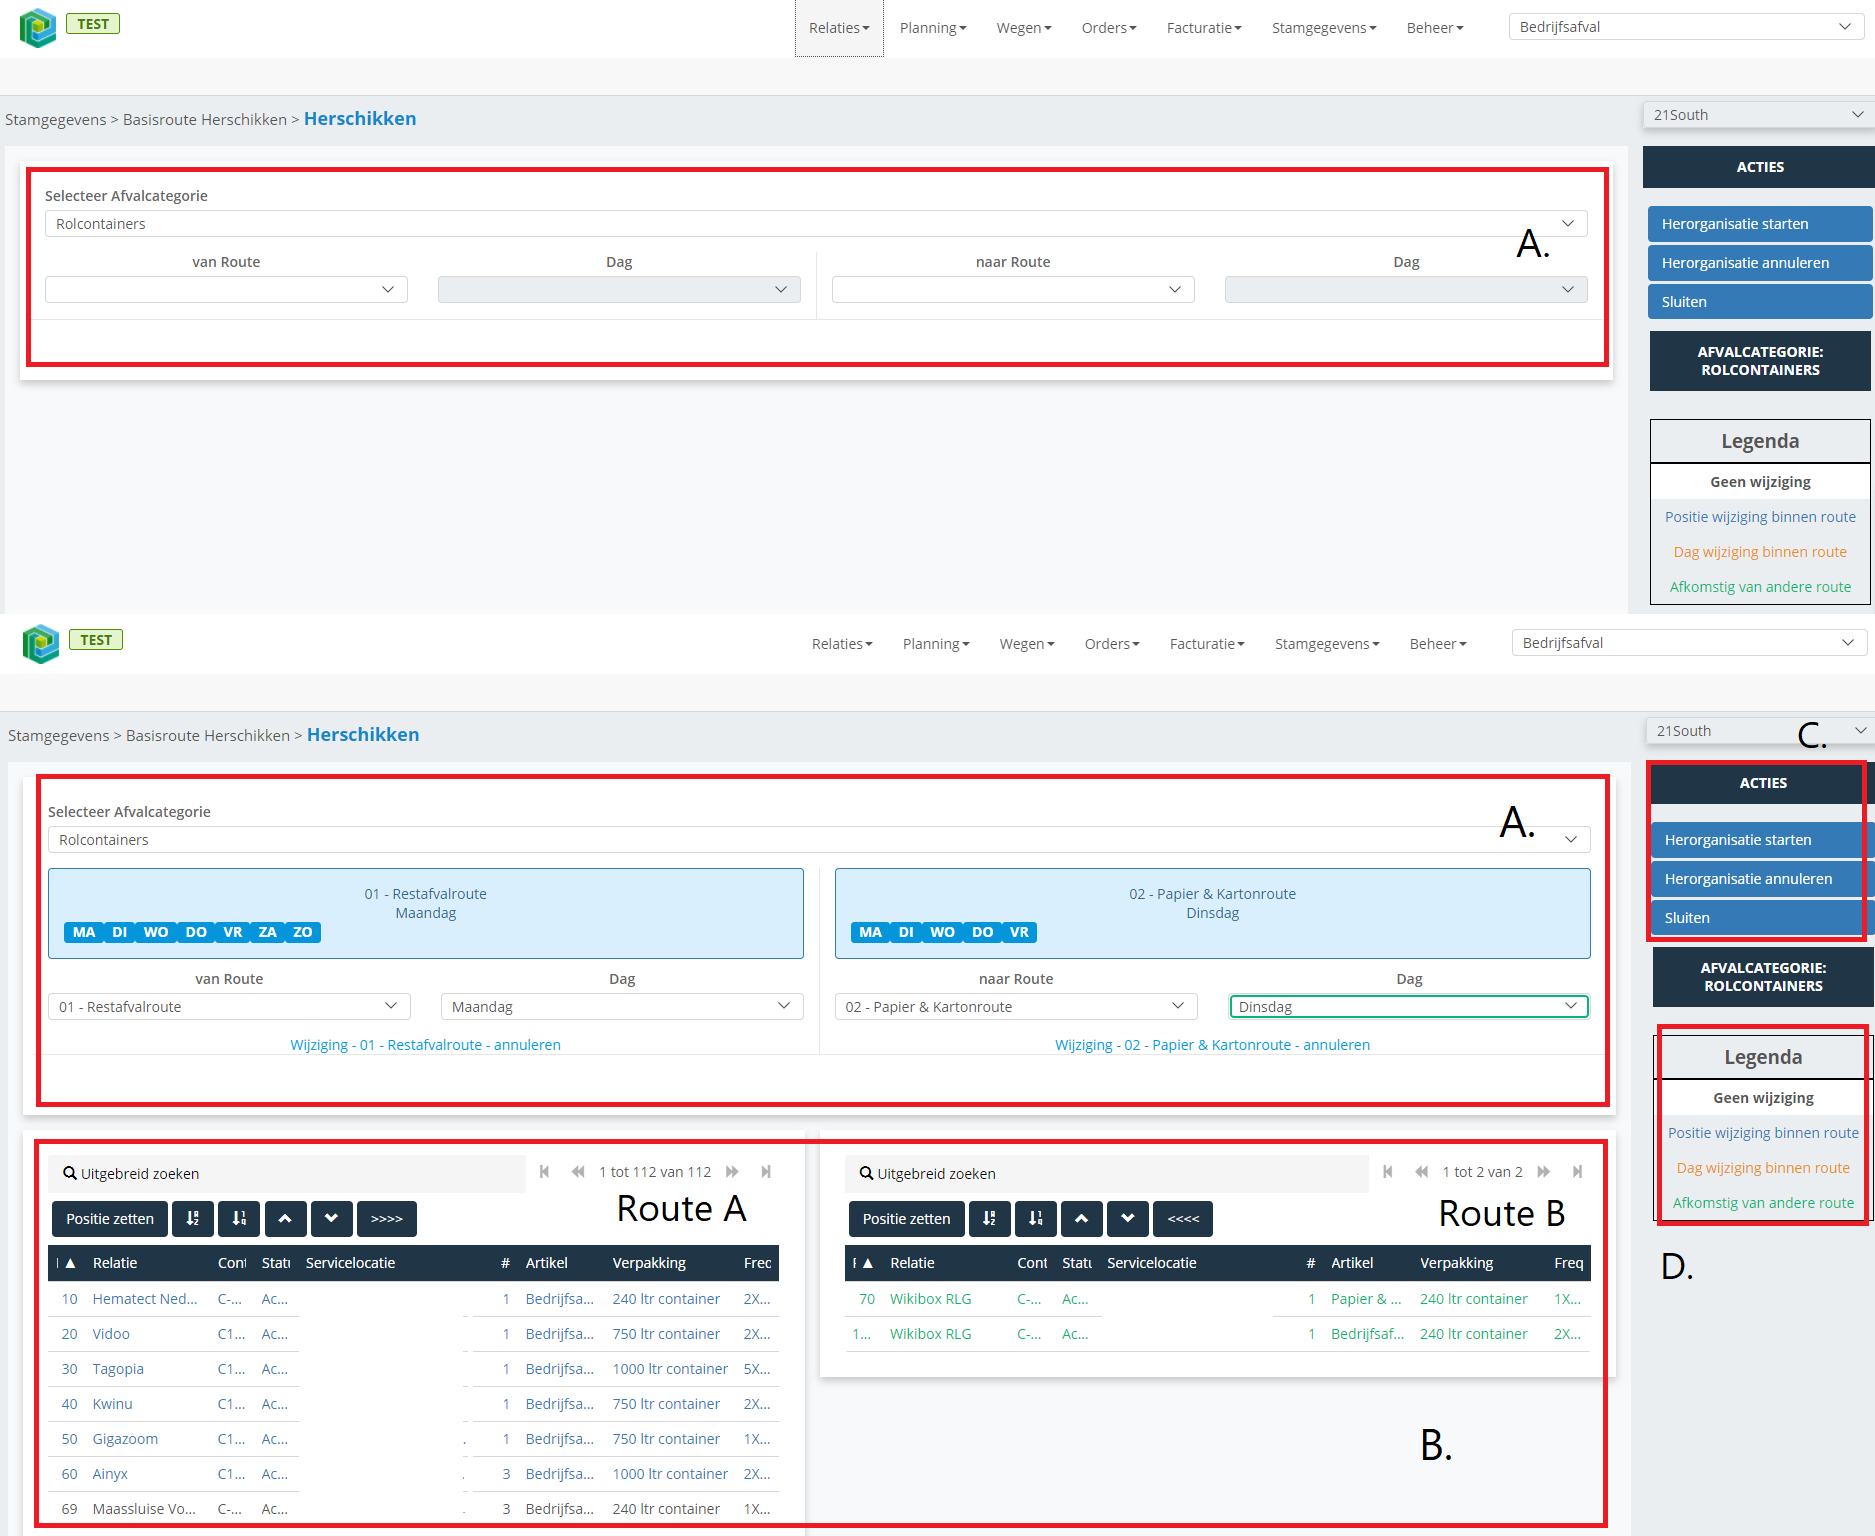The image size is (1875, 1536).
Task: Click the cube logo in the upper screenshot
Action: point(37,28)
